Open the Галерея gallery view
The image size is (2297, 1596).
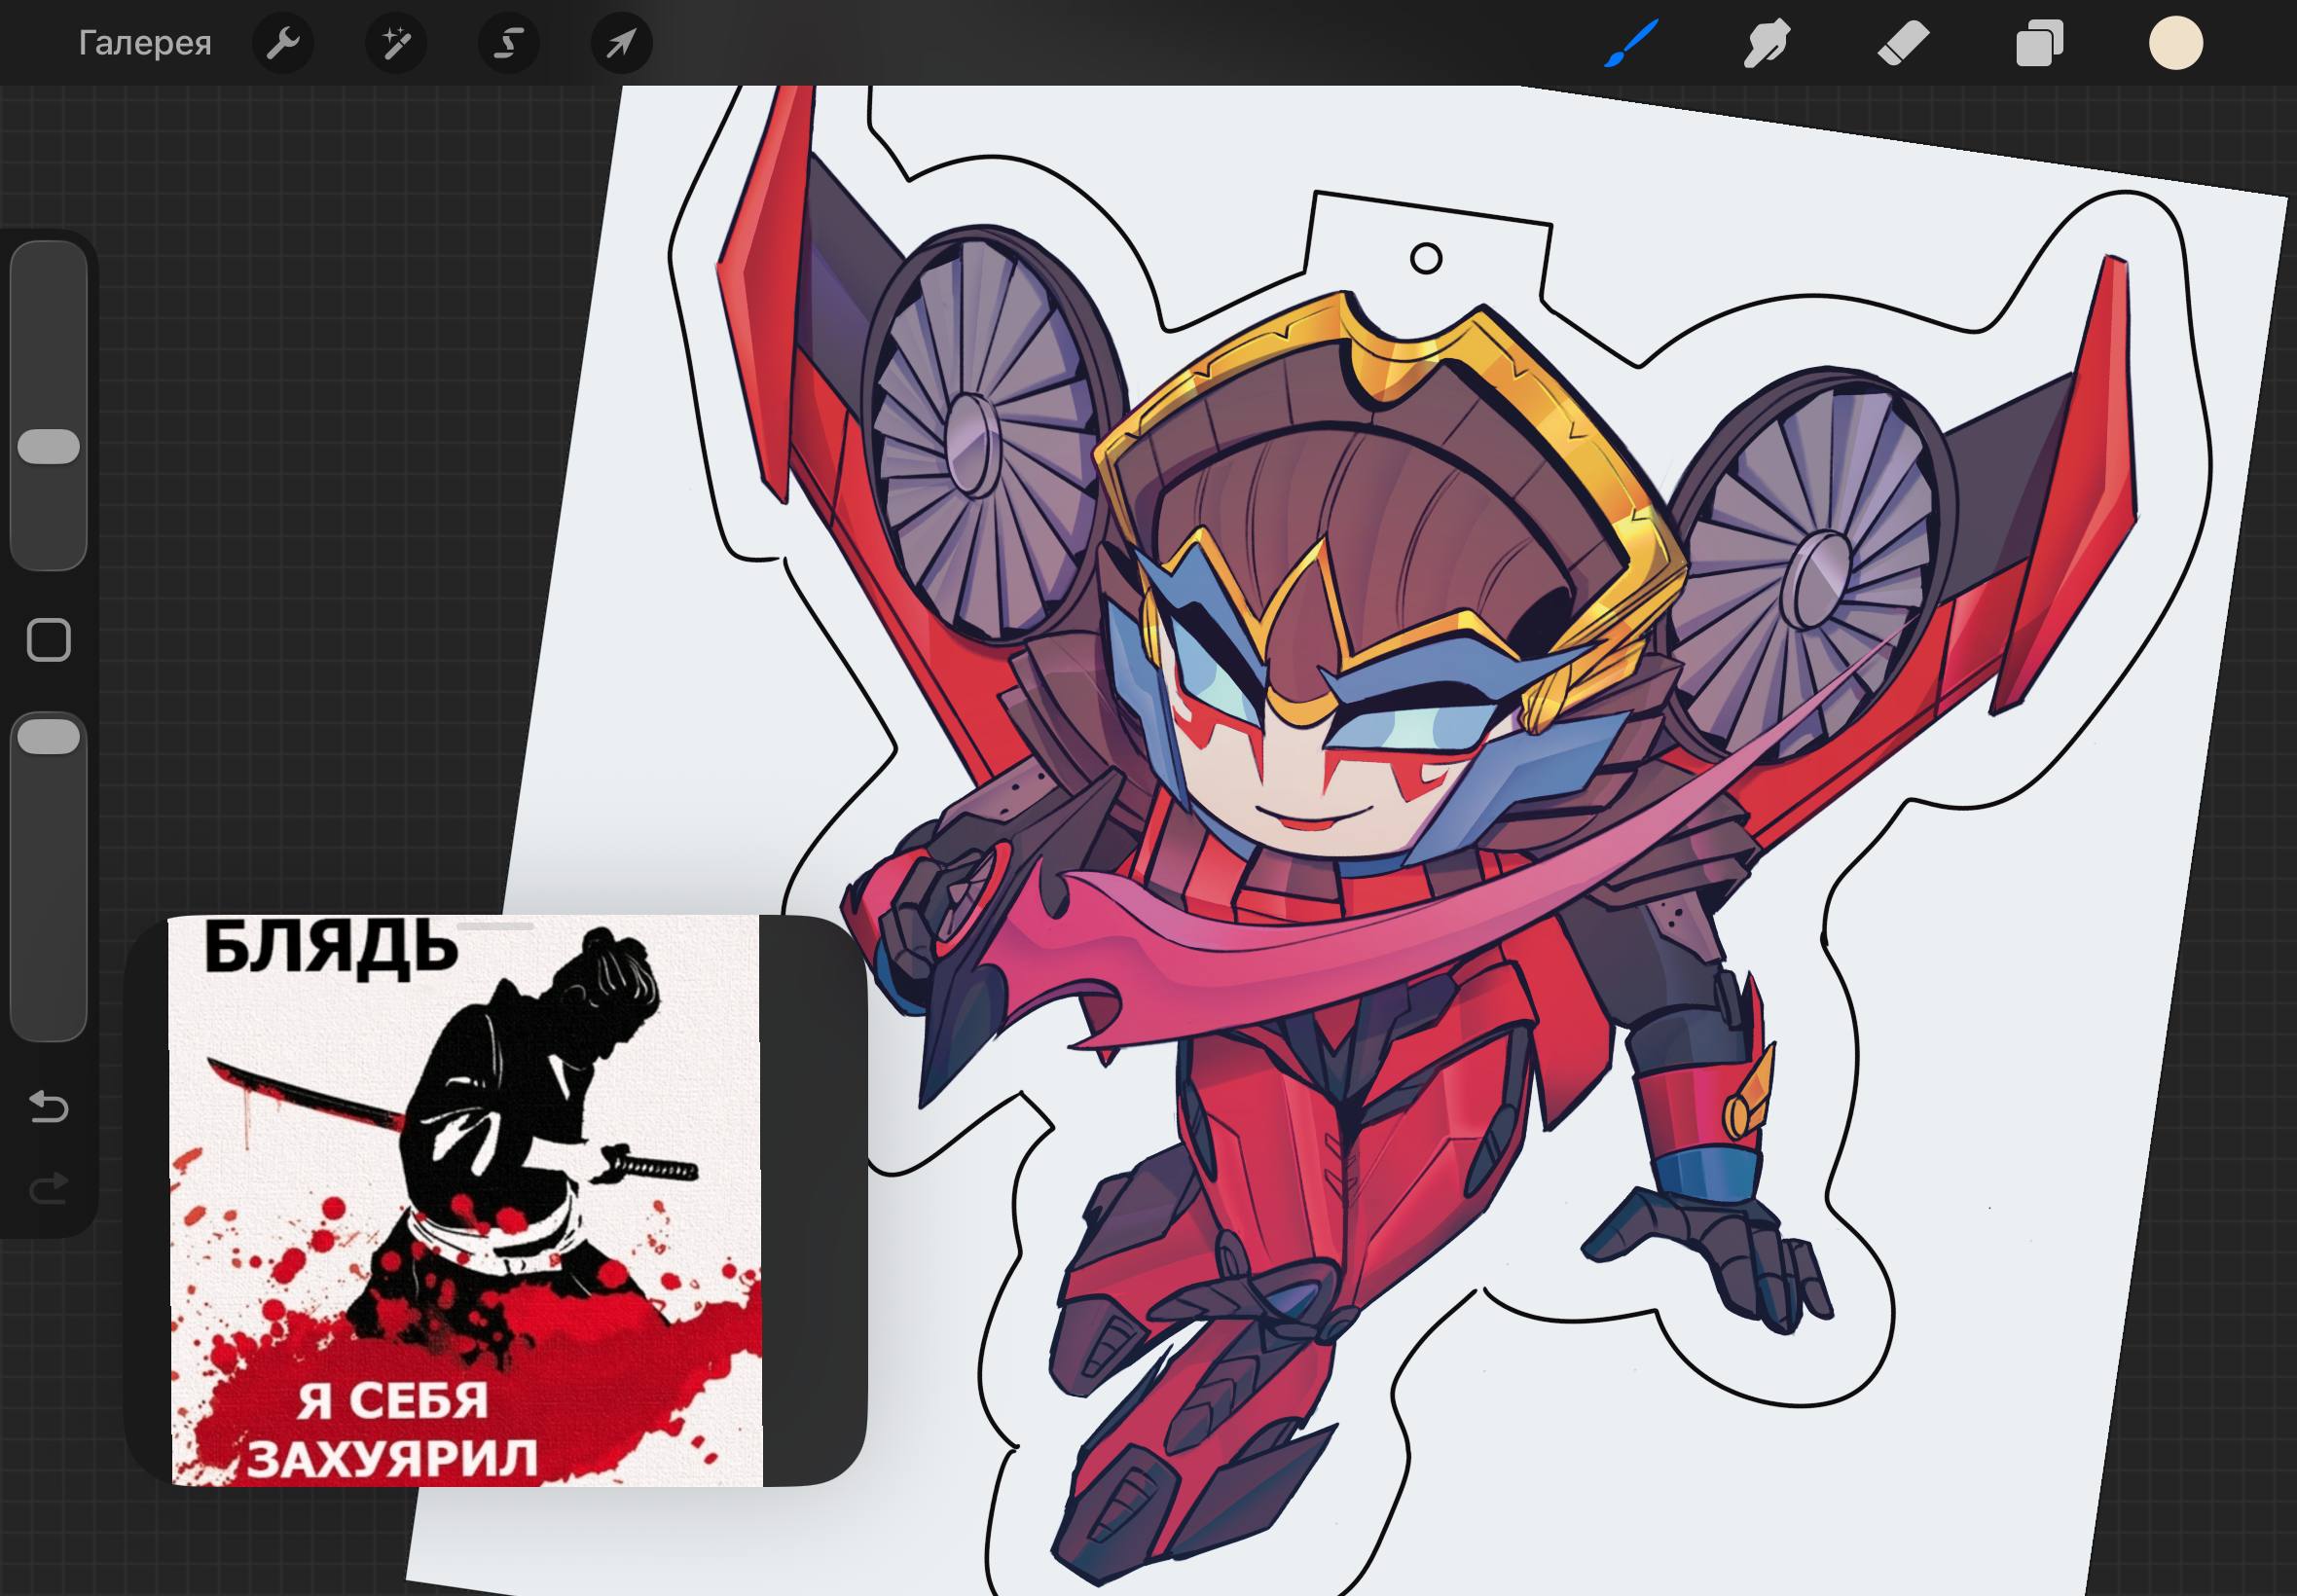pyautogui.click(x=145, y=43)
